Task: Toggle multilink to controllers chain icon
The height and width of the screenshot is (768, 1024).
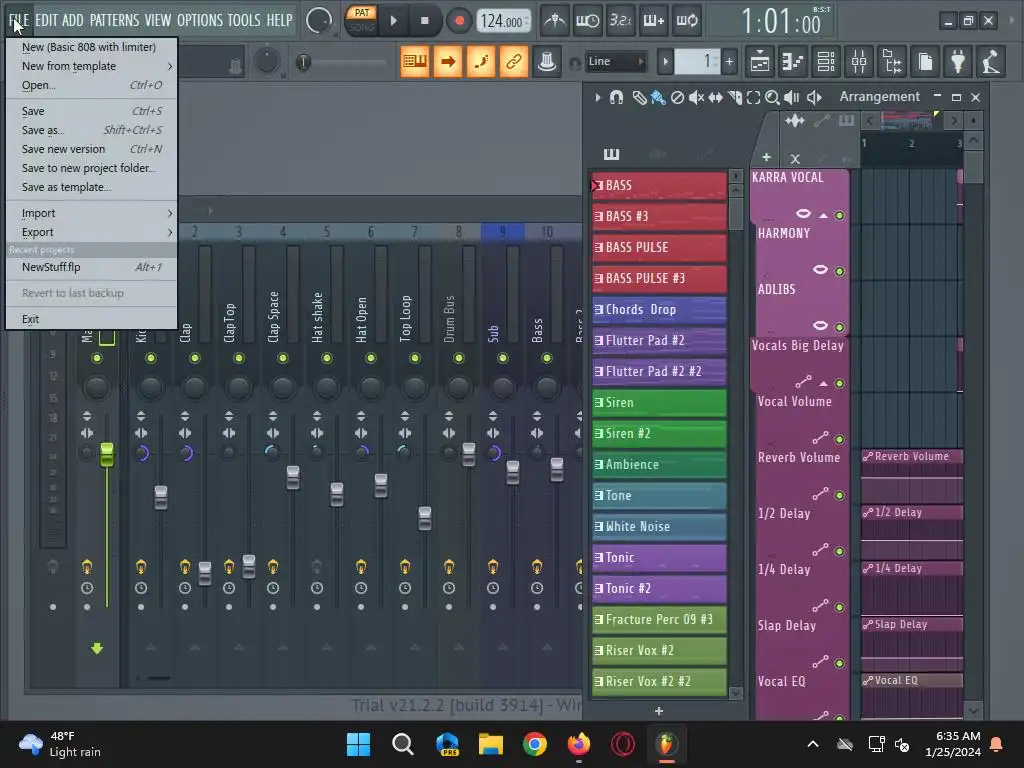Action: [514, 61]
